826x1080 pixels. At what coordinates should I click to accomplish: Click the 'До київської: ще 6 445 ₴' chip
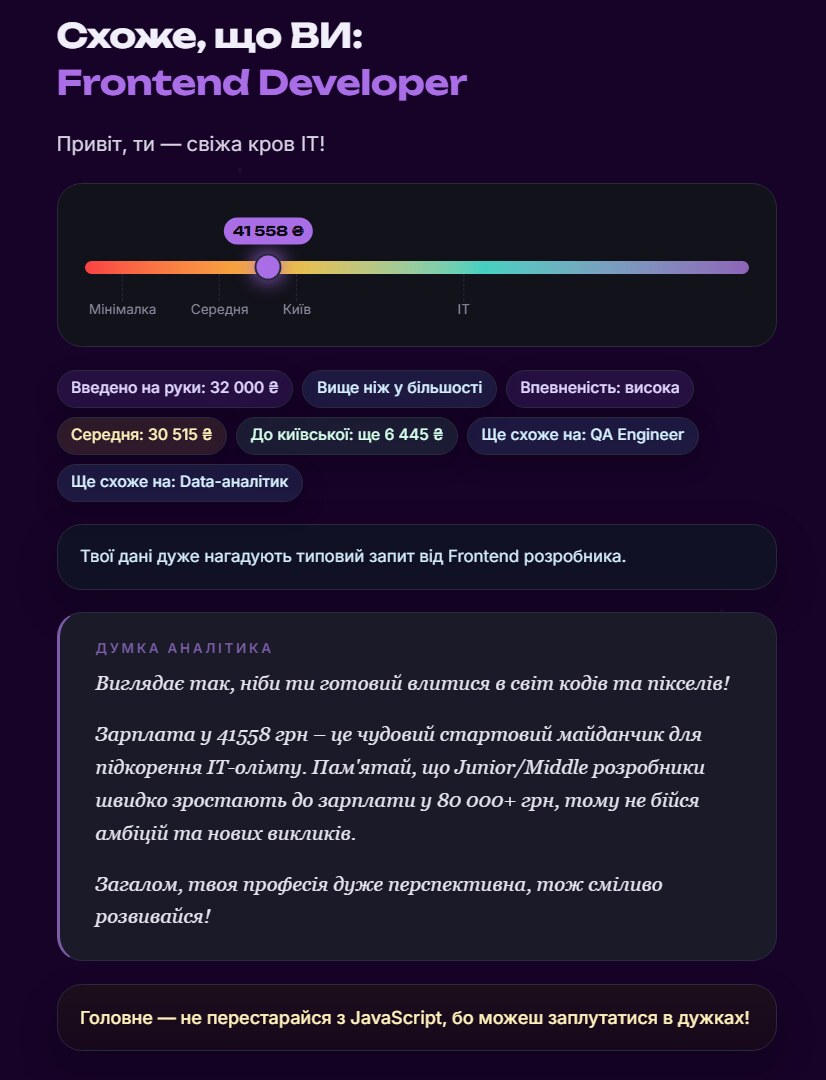coord(347,435)
